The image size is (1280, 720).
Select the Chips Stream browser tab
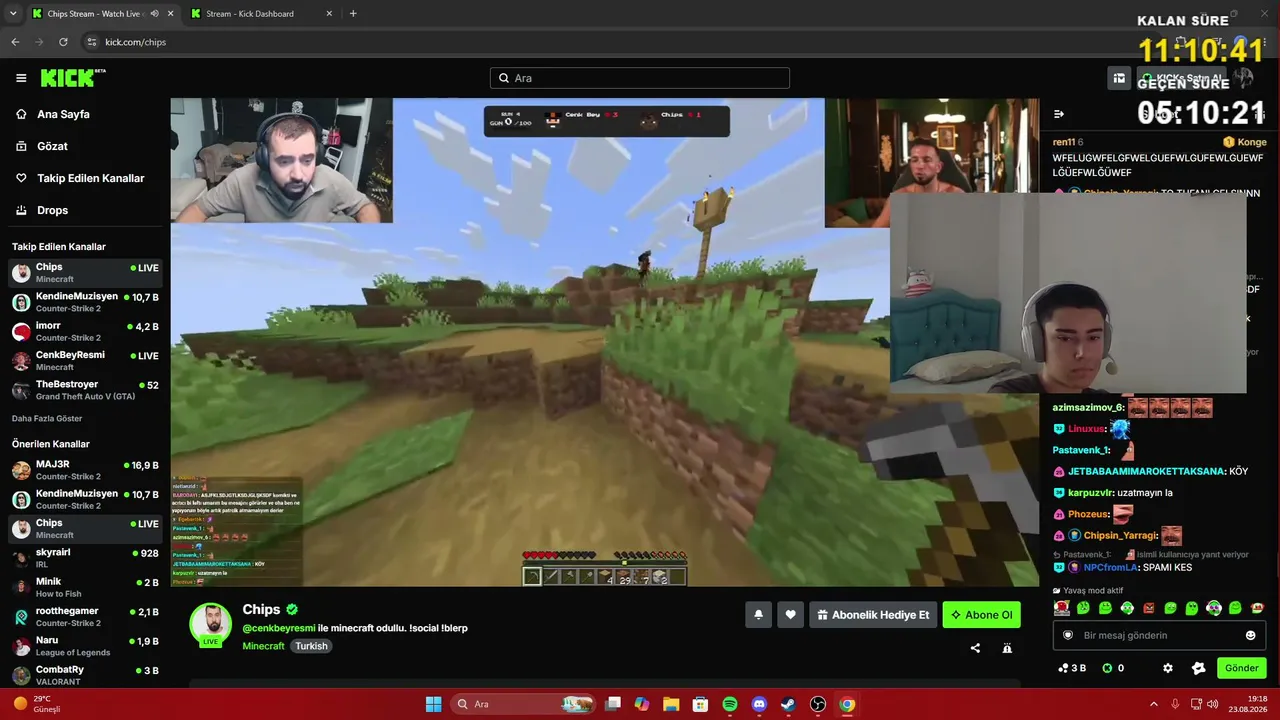coord(102,14)
